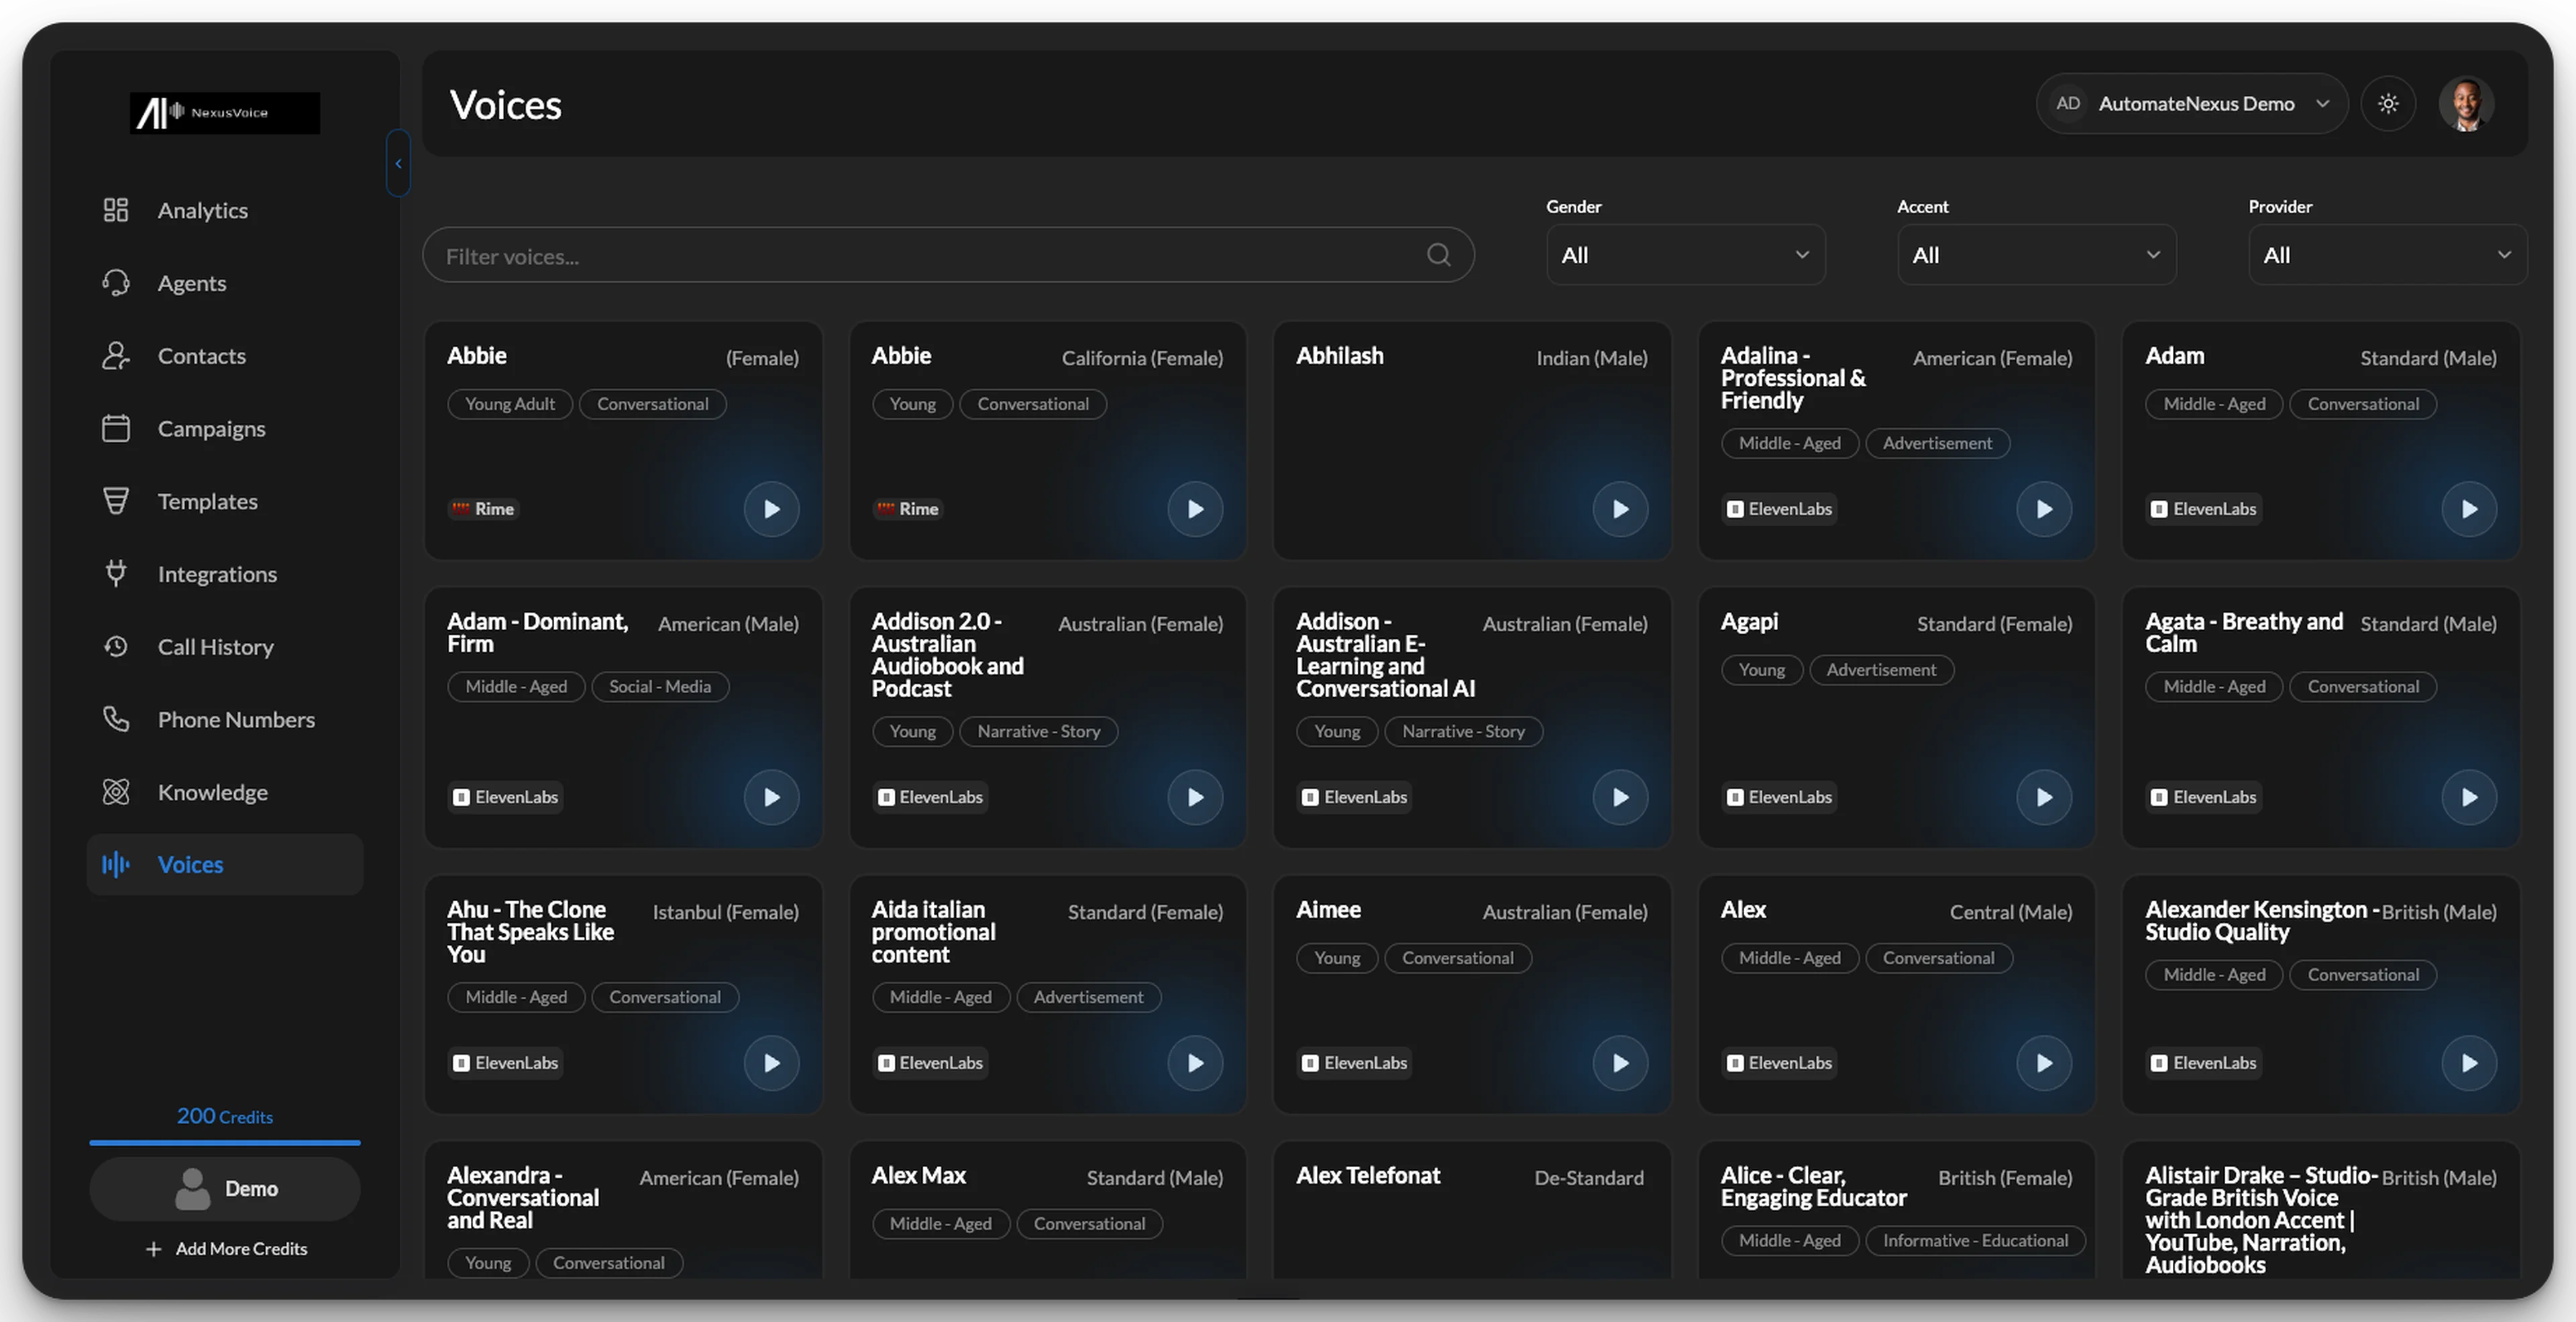This screenshot has height=1322, width=2576.
Task: Play the Alex Central (Male) preview
Action: [x=2044, y=1063]
